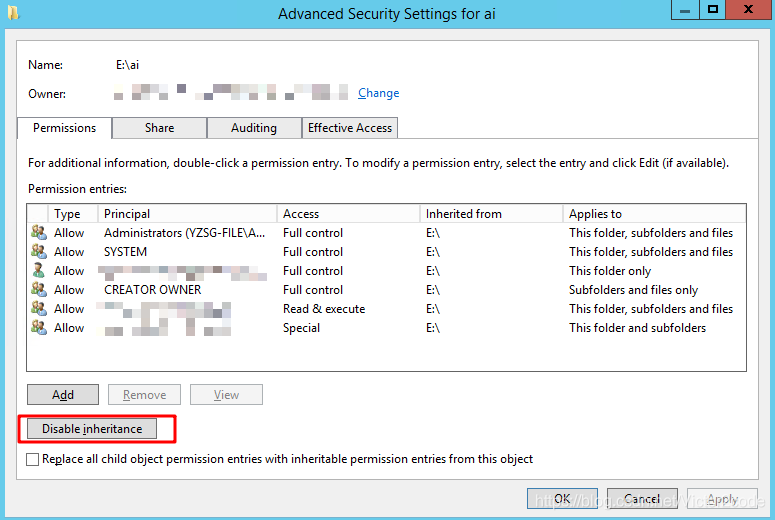This screenshot has width=775, height=520.
Task: Select the Administrators group icon entry
Action: tap(39, 232)
